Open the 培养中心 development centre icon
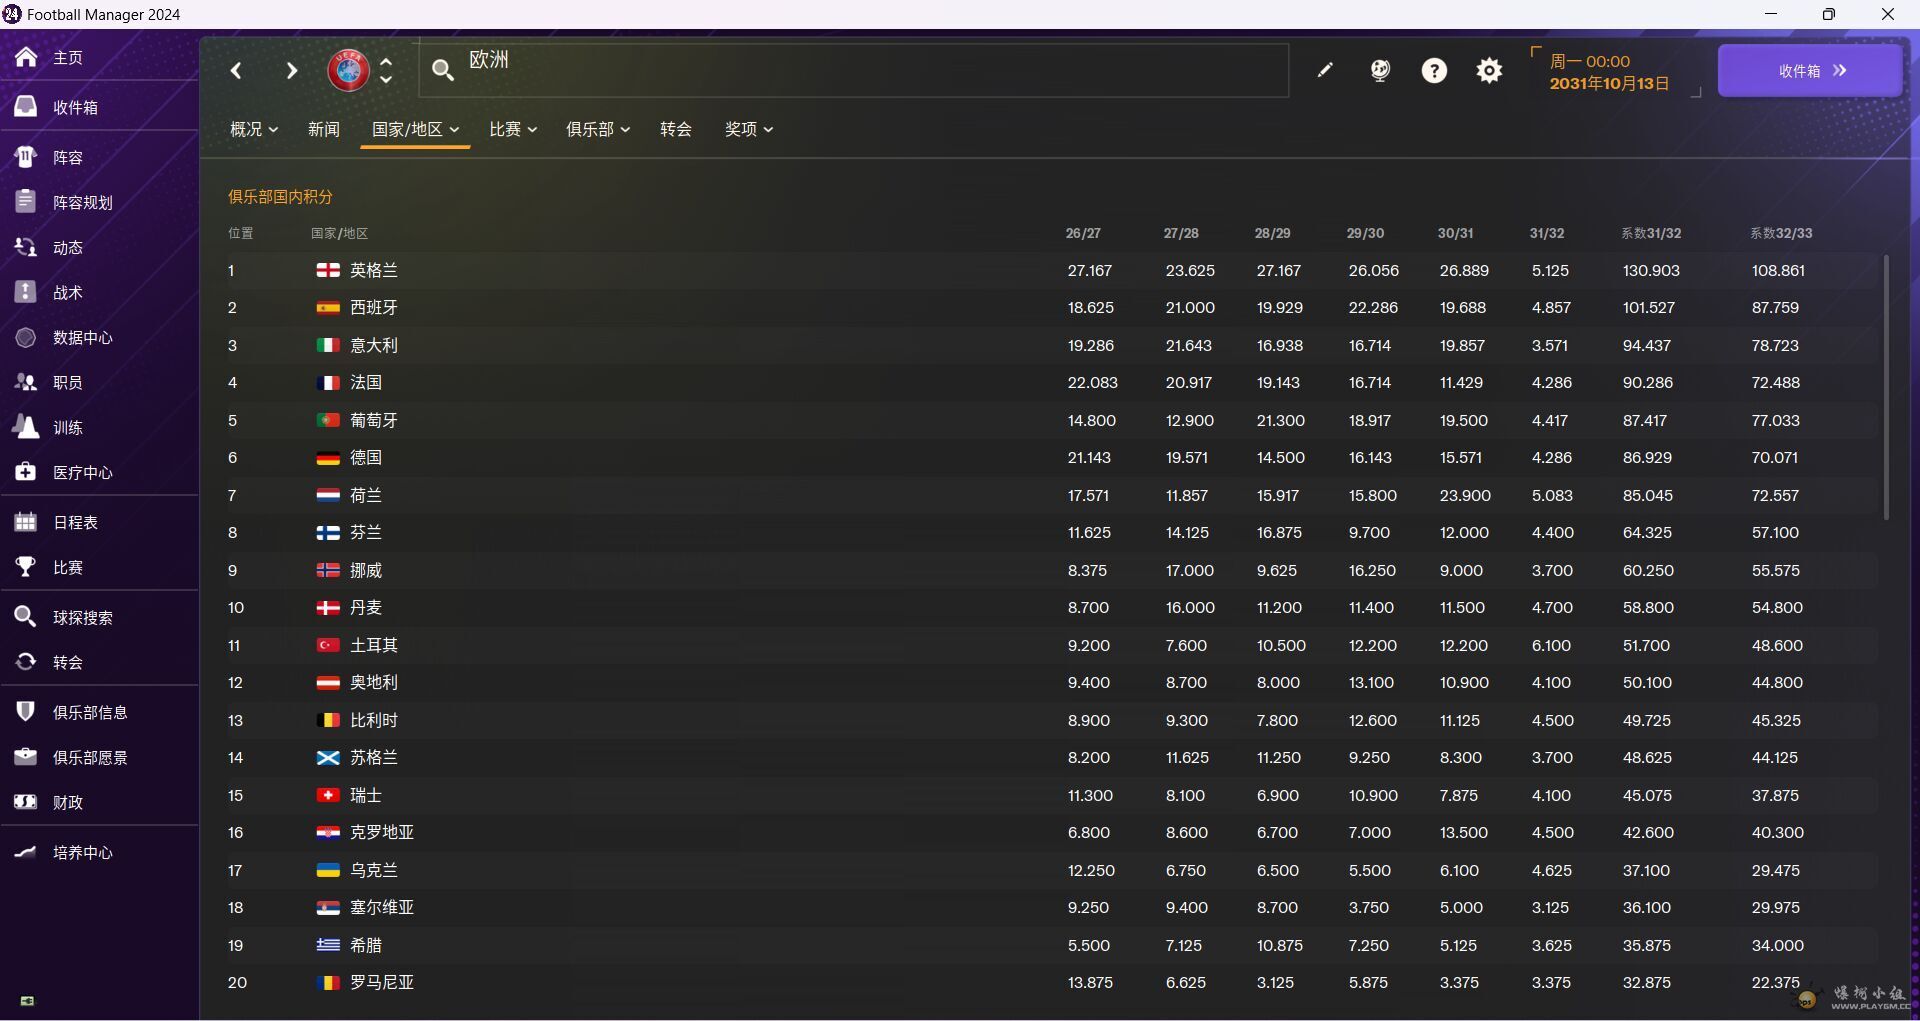Screen dimensions: 1920x1021 point(26,852)
